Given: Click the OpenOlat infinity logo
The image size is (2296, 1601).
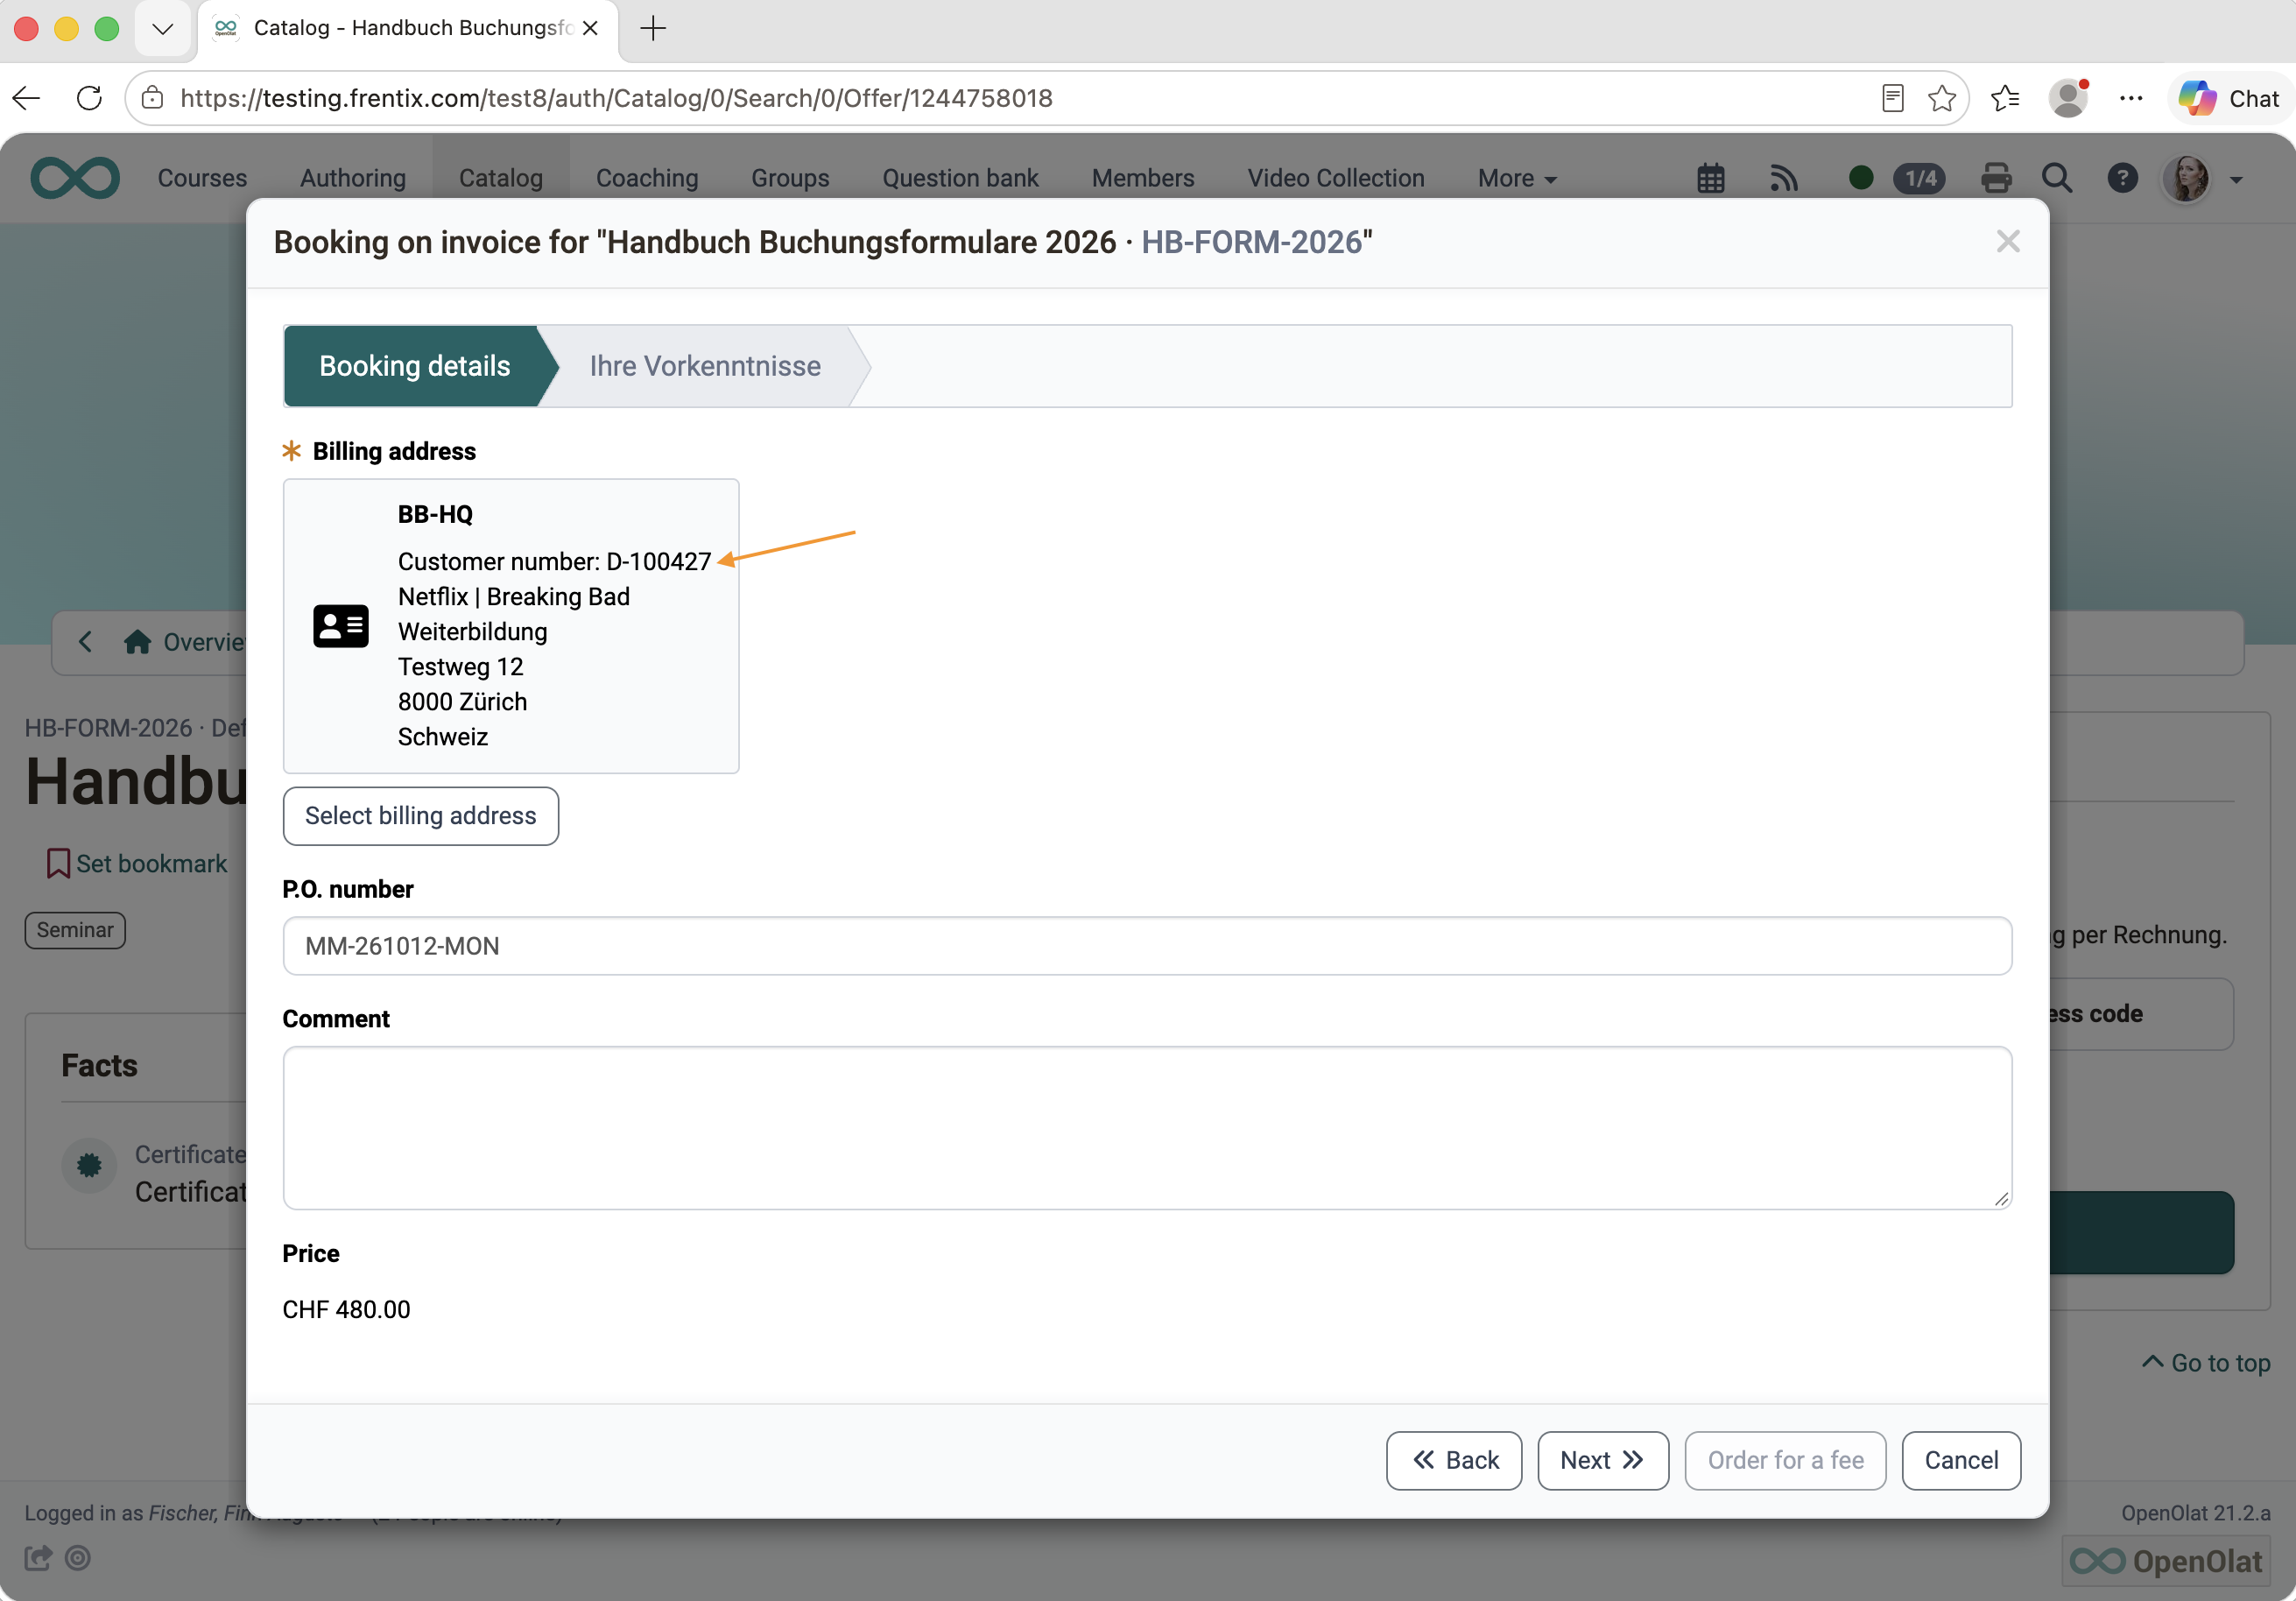Looking at the screenshot, I should 75,178.
